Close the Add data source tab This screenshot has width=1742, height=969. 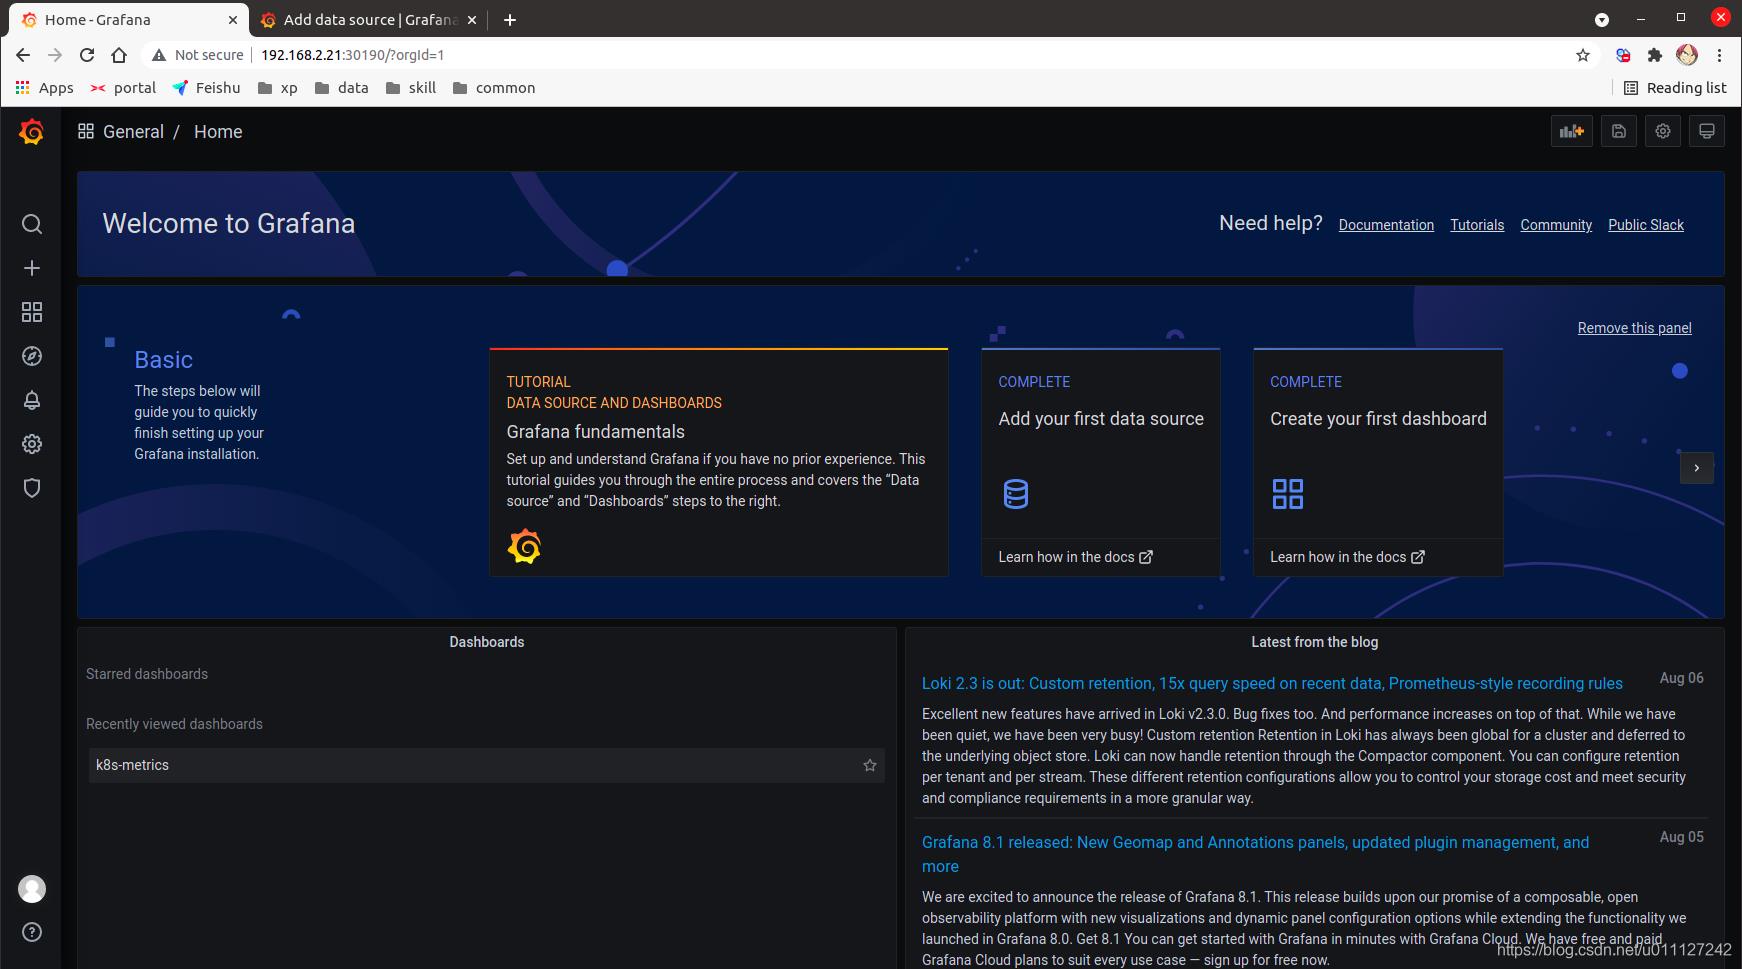[472, 20]
